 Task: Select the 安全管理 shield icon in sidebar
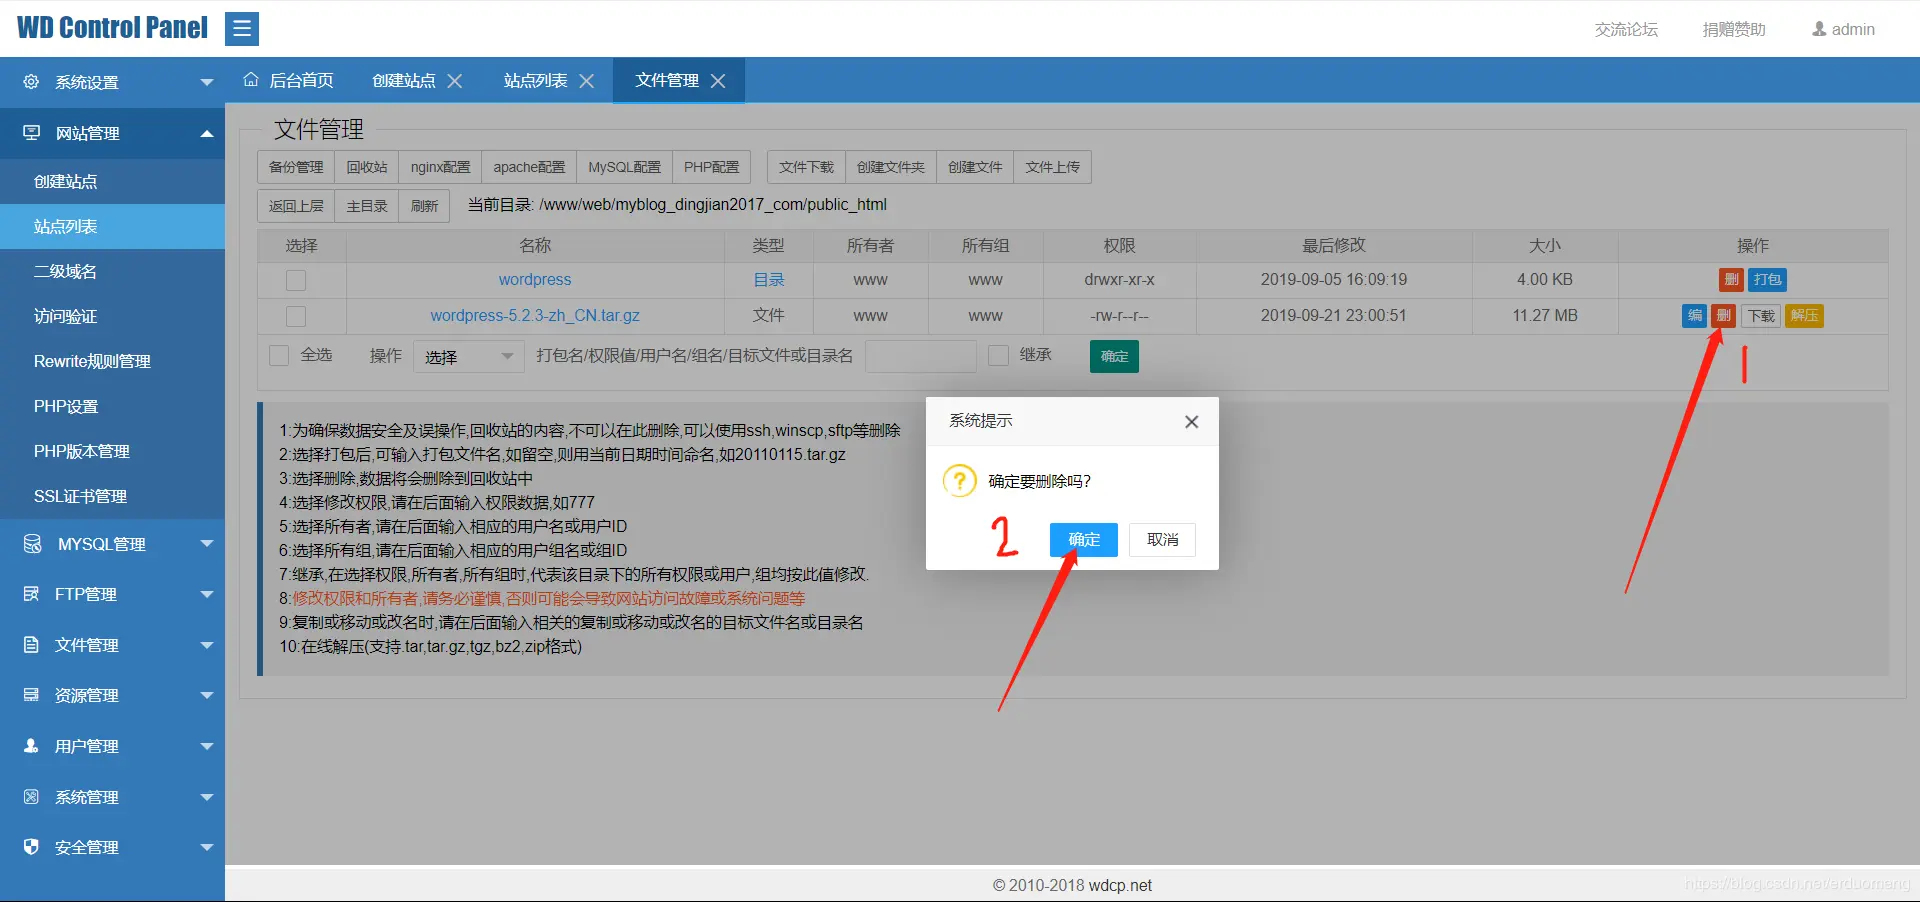[30, 846]
